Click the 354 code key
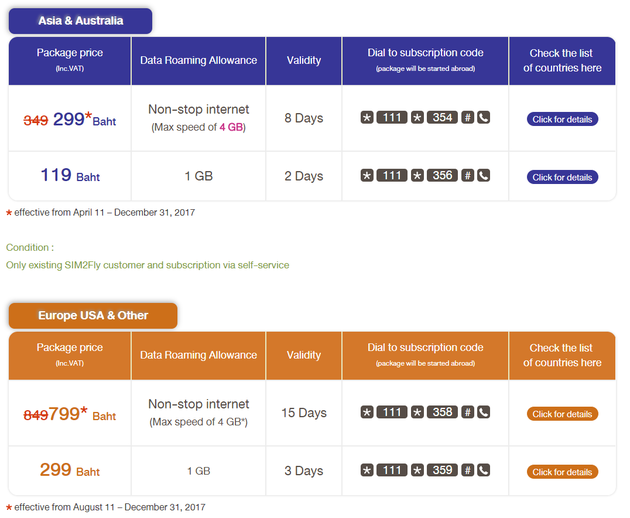Viewport: 630px width, 518px height. coord(442,117)
